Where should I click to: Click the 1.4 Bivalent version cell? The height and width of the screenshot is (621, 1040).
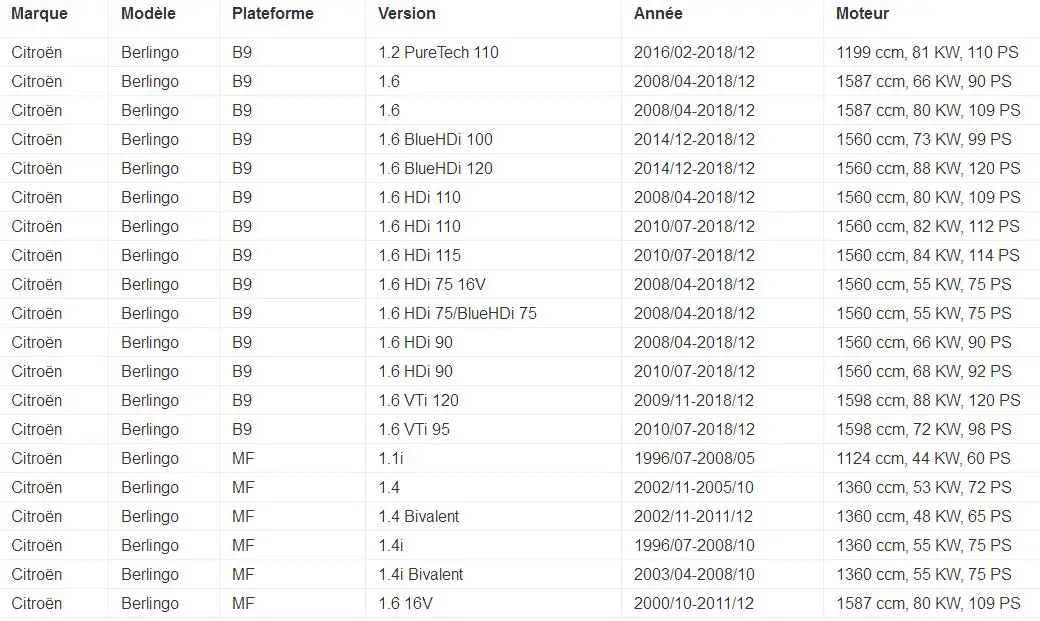pos(493,516)
